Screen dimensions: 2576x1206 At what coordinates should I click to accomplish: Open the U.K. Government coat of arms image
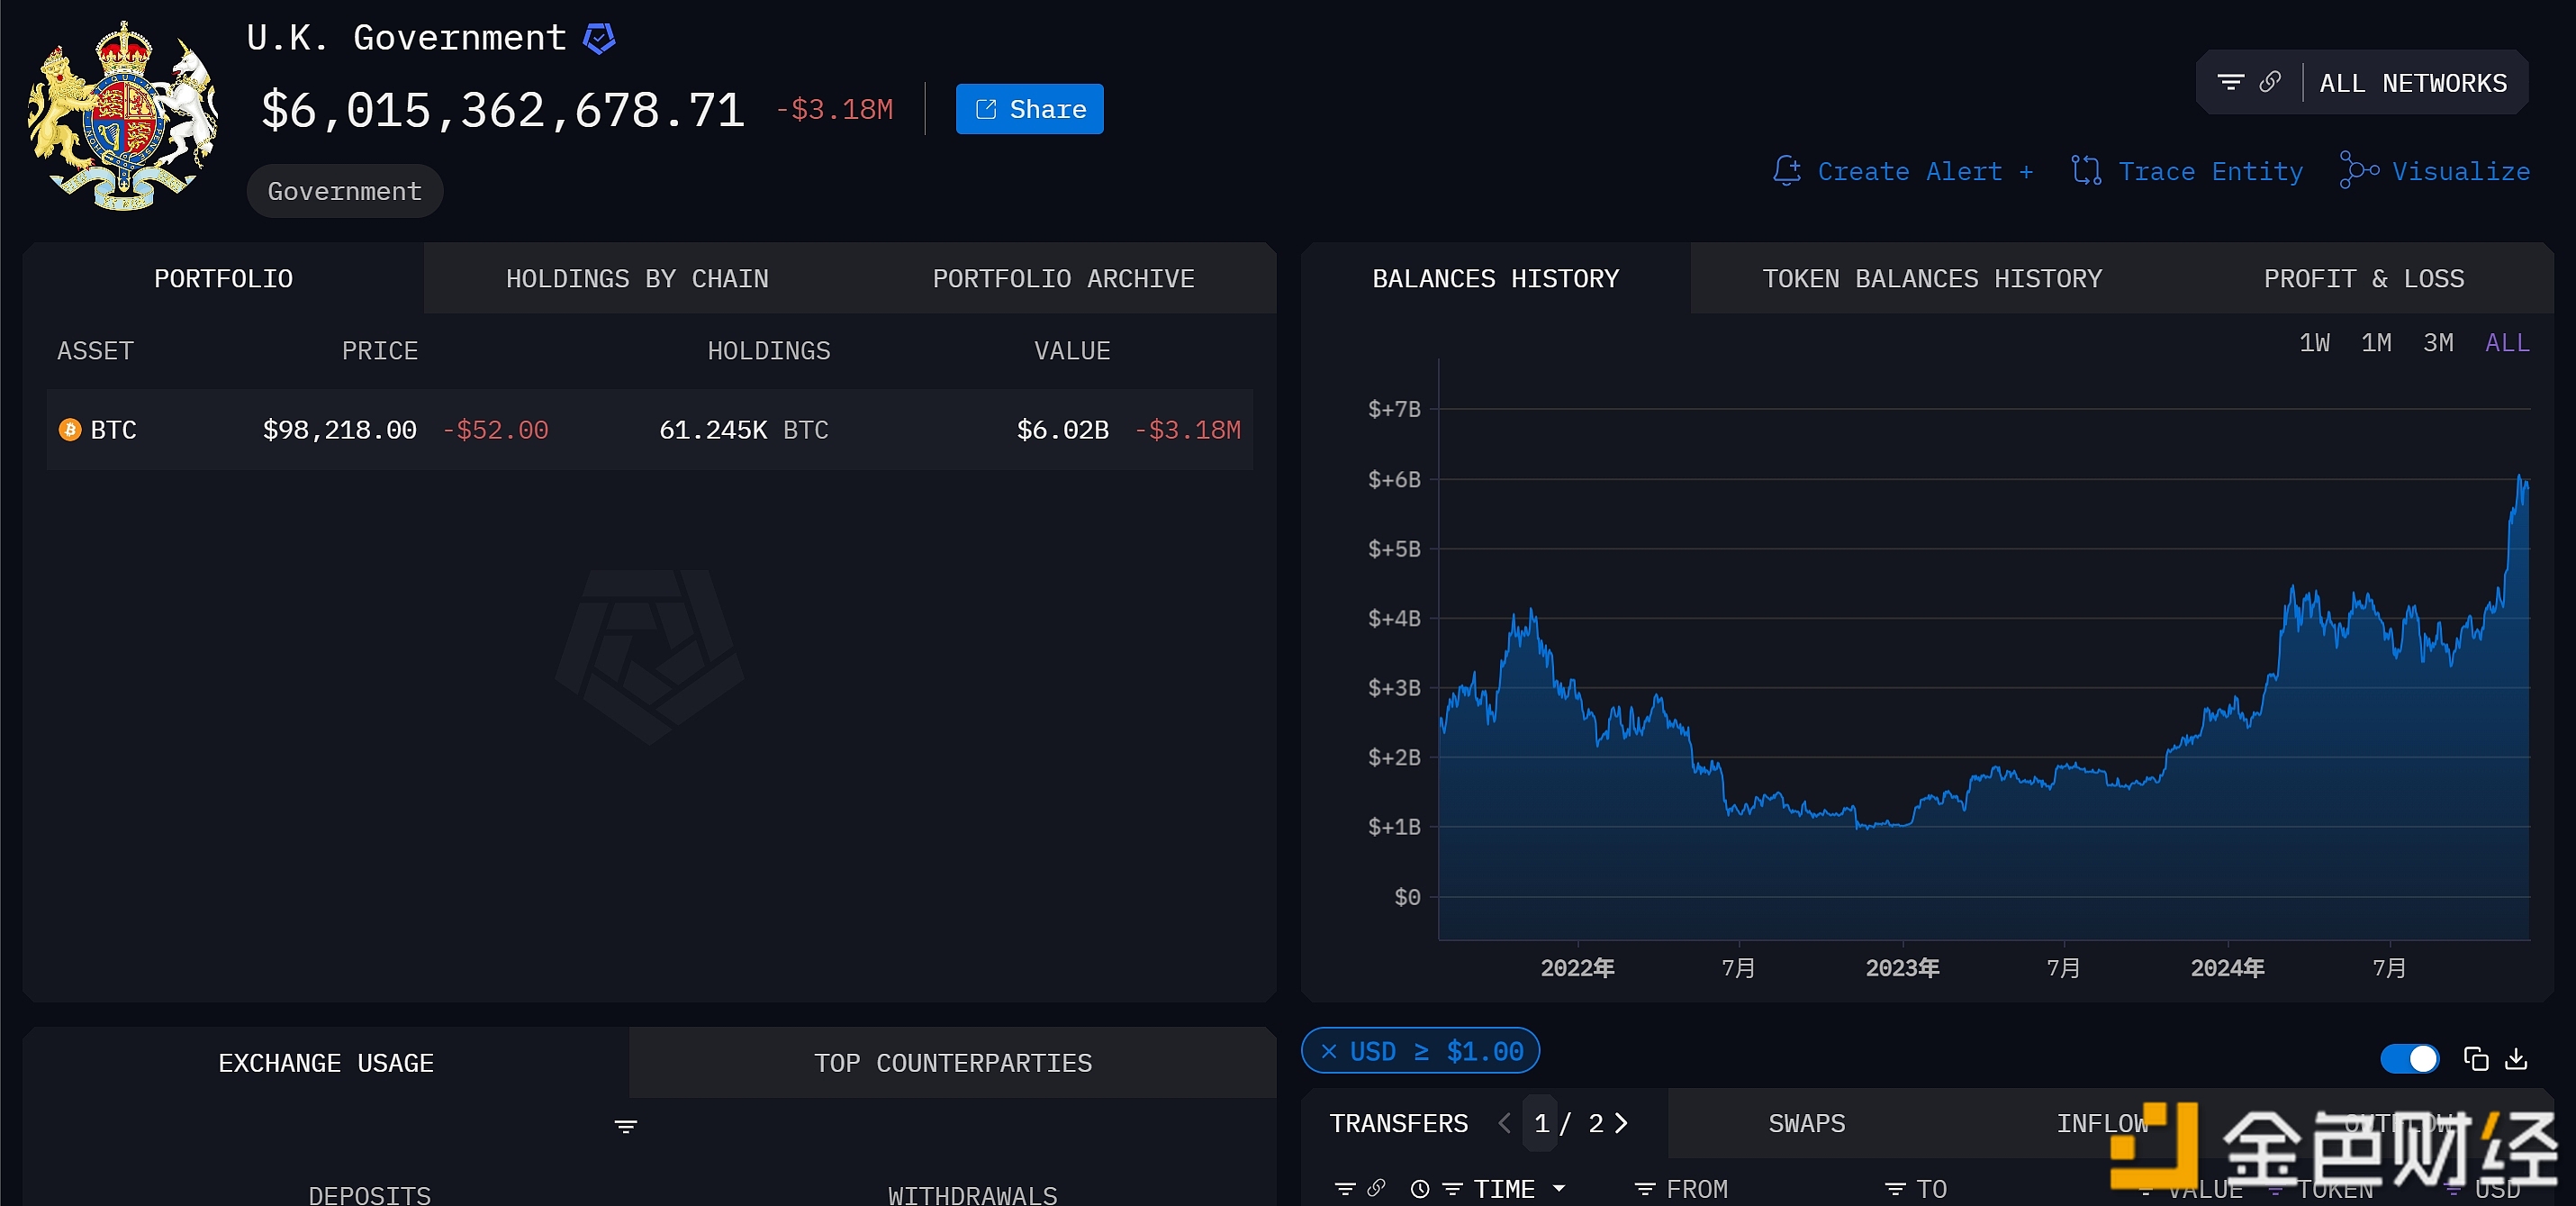(x=122, y=116)
